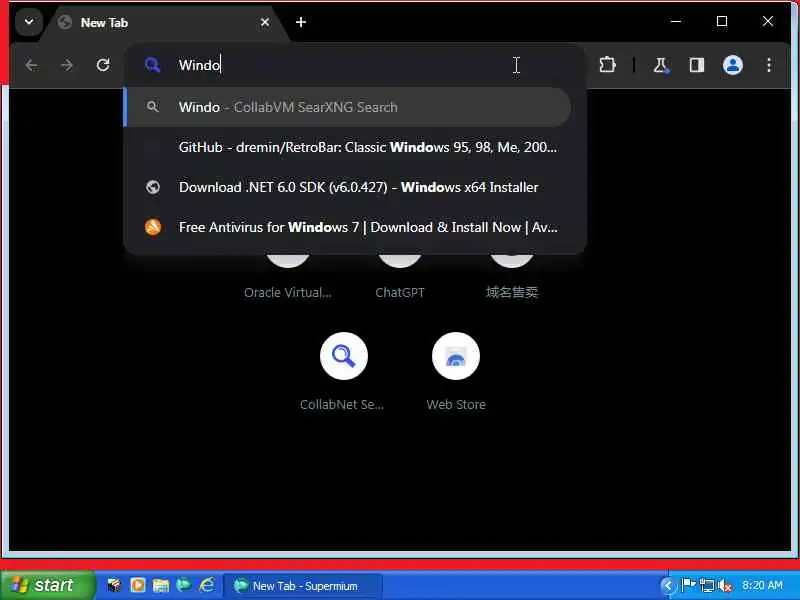
Task: Open the GitHub dremin/RetroBar suggestion
Action: 355,147
